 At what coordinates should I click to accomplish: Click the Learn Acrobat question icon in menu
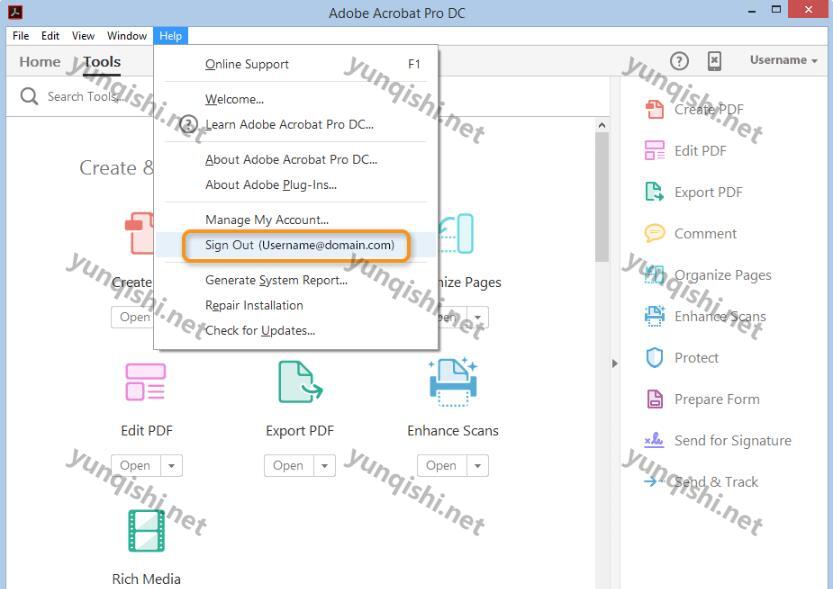point(188,124)
